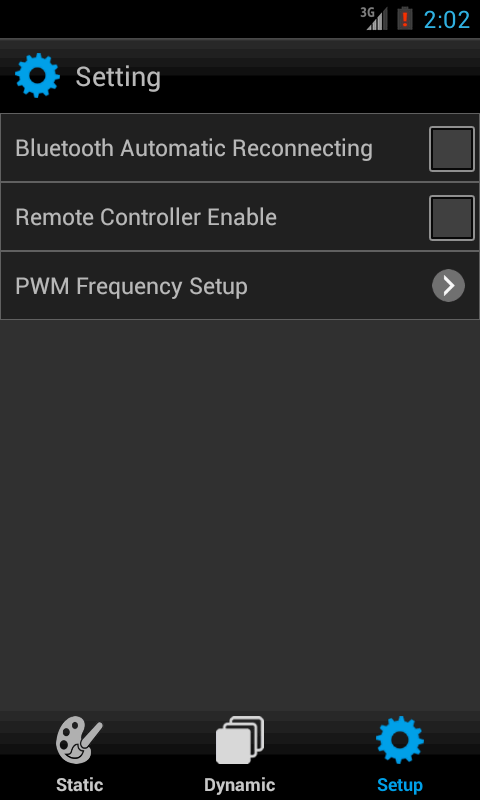The image size is (480, 800).
Task: Click the blue gear icon beside Setting
Action: [x=37, y=76]
